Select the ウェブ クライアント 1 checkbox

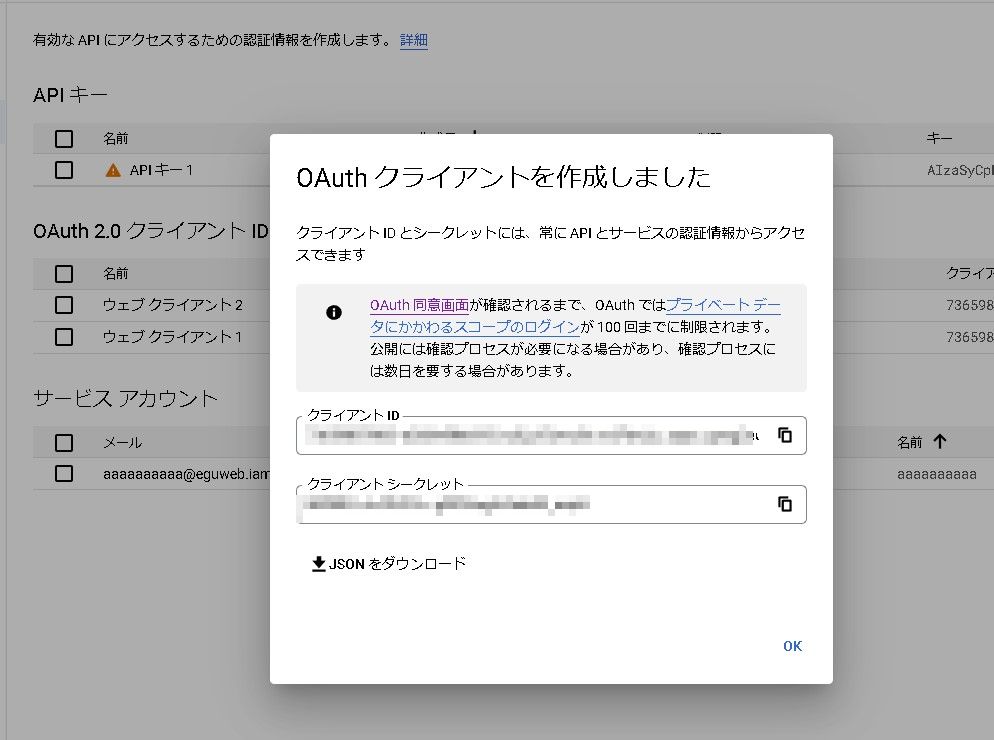click(64, 337)
